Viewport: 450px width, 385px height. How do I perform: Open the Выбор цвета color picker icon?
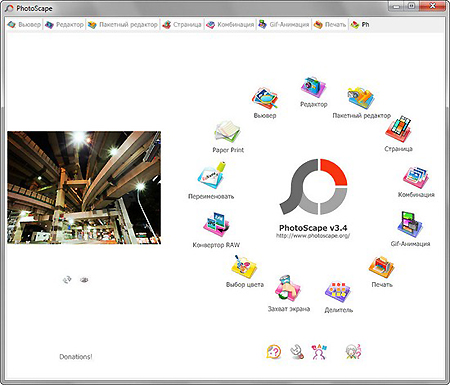pos(244,266)
